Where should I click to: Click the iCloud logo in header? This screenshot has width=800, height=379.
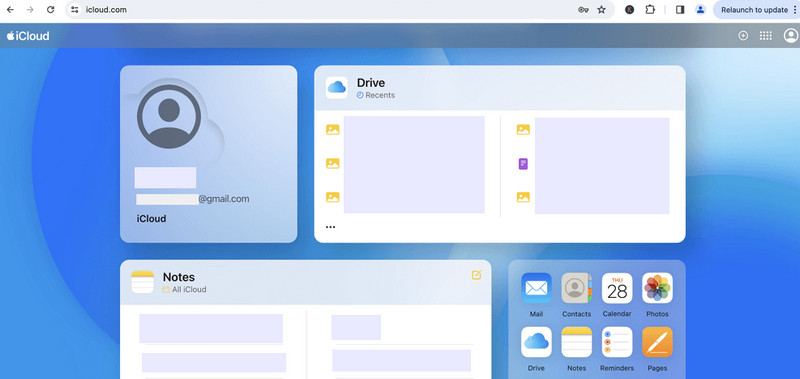pyautogui.click(x=28, y=36)
